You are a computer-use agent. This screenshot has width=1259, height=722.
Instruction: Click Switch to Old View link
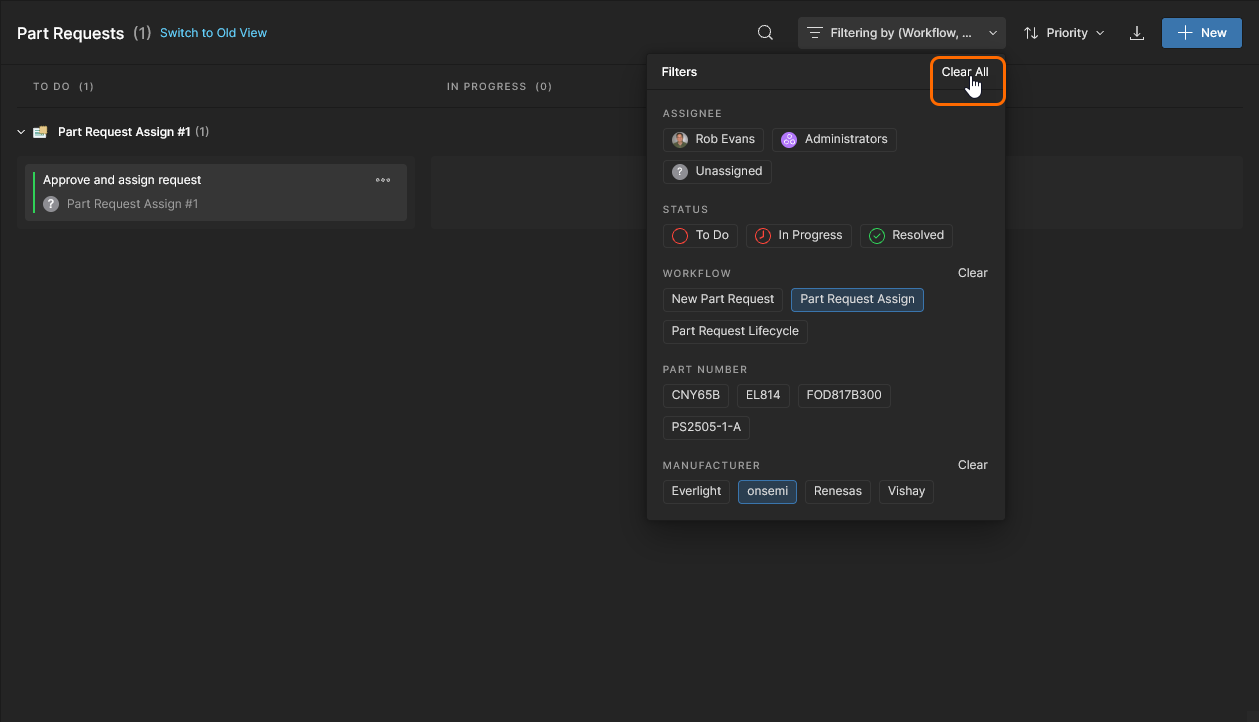213,33
